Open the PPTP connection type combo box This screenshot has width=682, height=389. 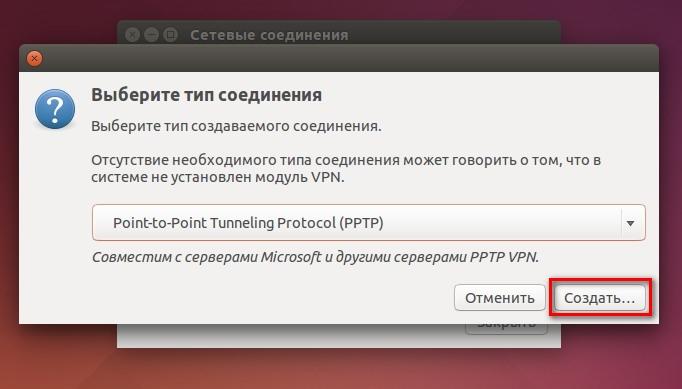pyautogui.click(x=369, y=223)
